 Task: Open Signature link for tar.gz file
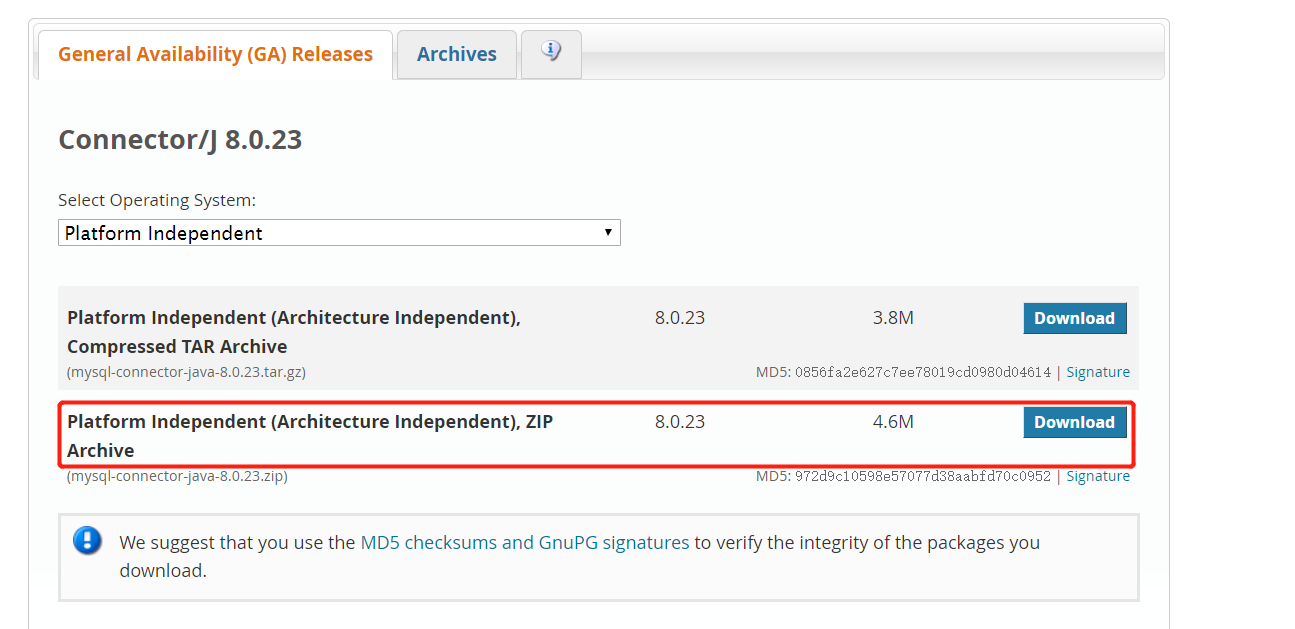1098,372
